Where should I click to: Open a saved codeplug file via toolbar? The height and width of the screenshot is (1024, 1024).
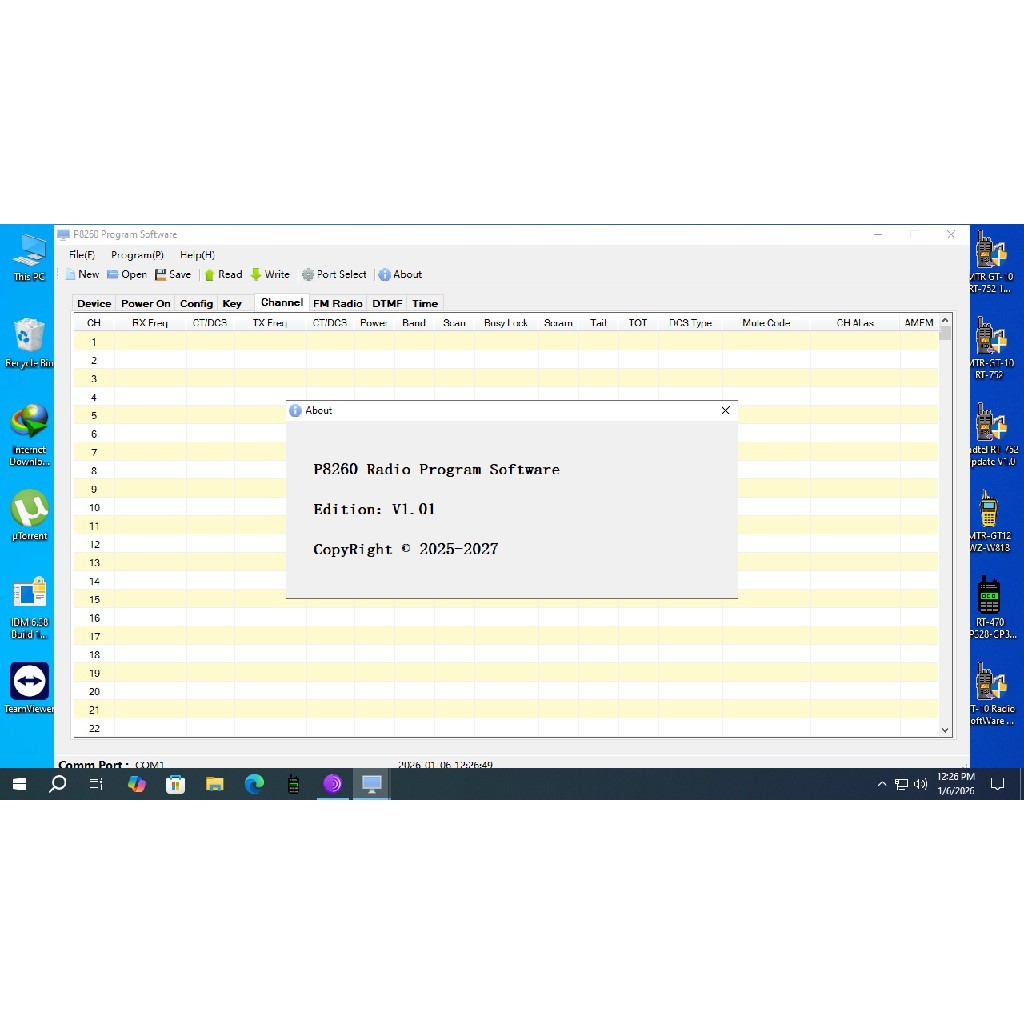click(x=126, y=274)
